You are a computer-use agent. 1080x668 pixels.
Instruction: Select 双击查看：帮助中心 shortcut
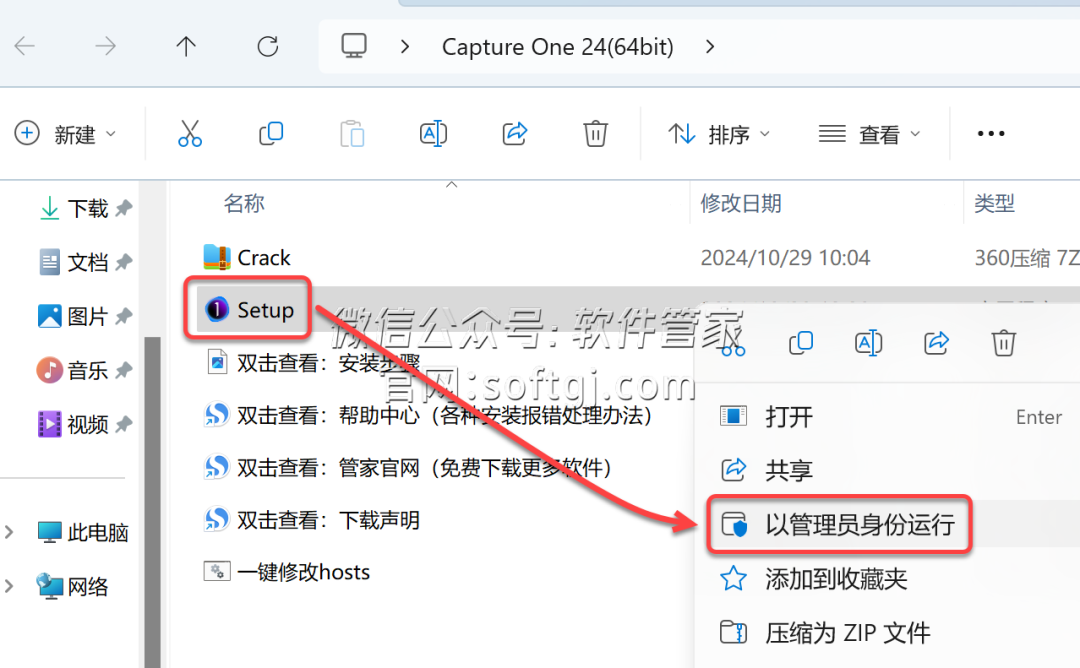click(x=444, y=415)
